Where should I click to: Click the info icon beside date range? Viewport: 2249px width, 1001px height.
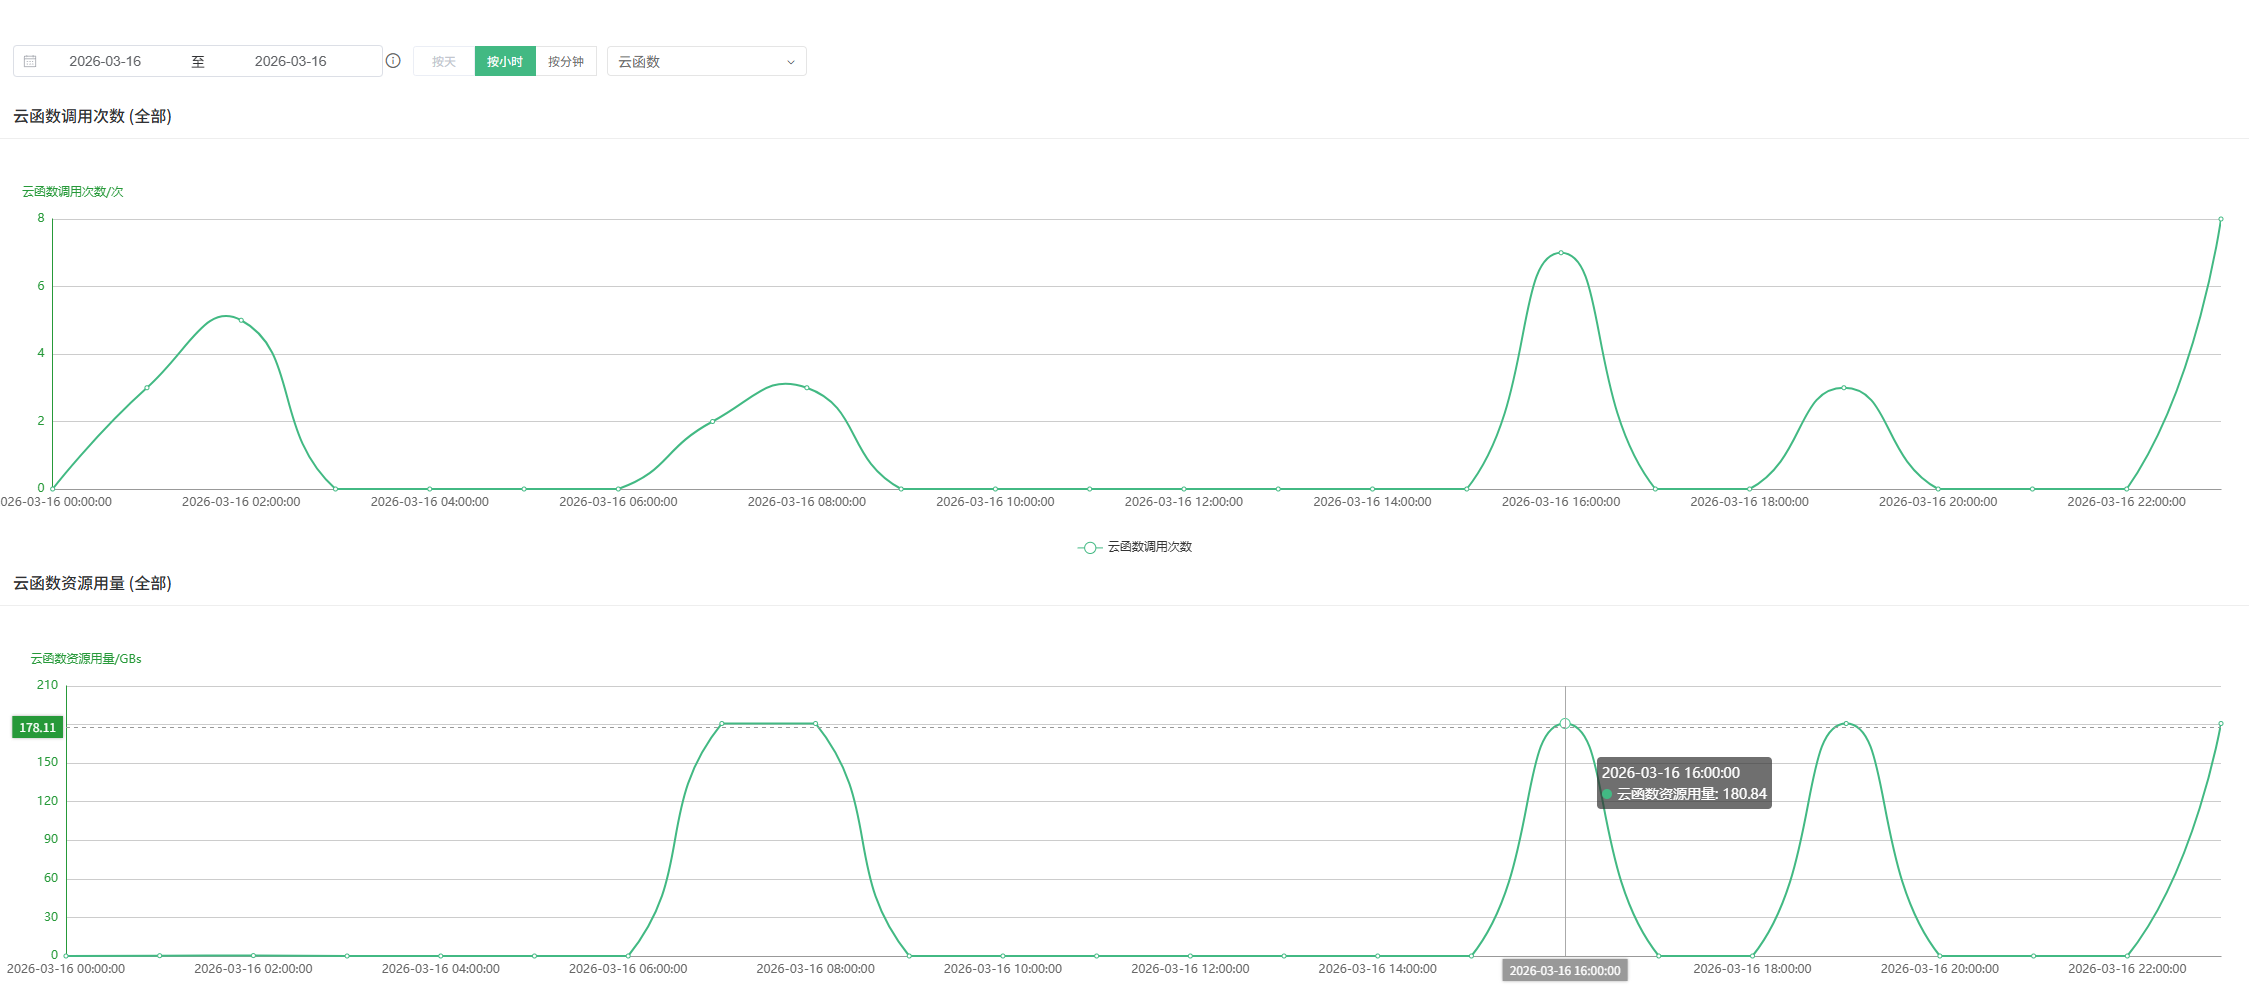pos(393,61)
